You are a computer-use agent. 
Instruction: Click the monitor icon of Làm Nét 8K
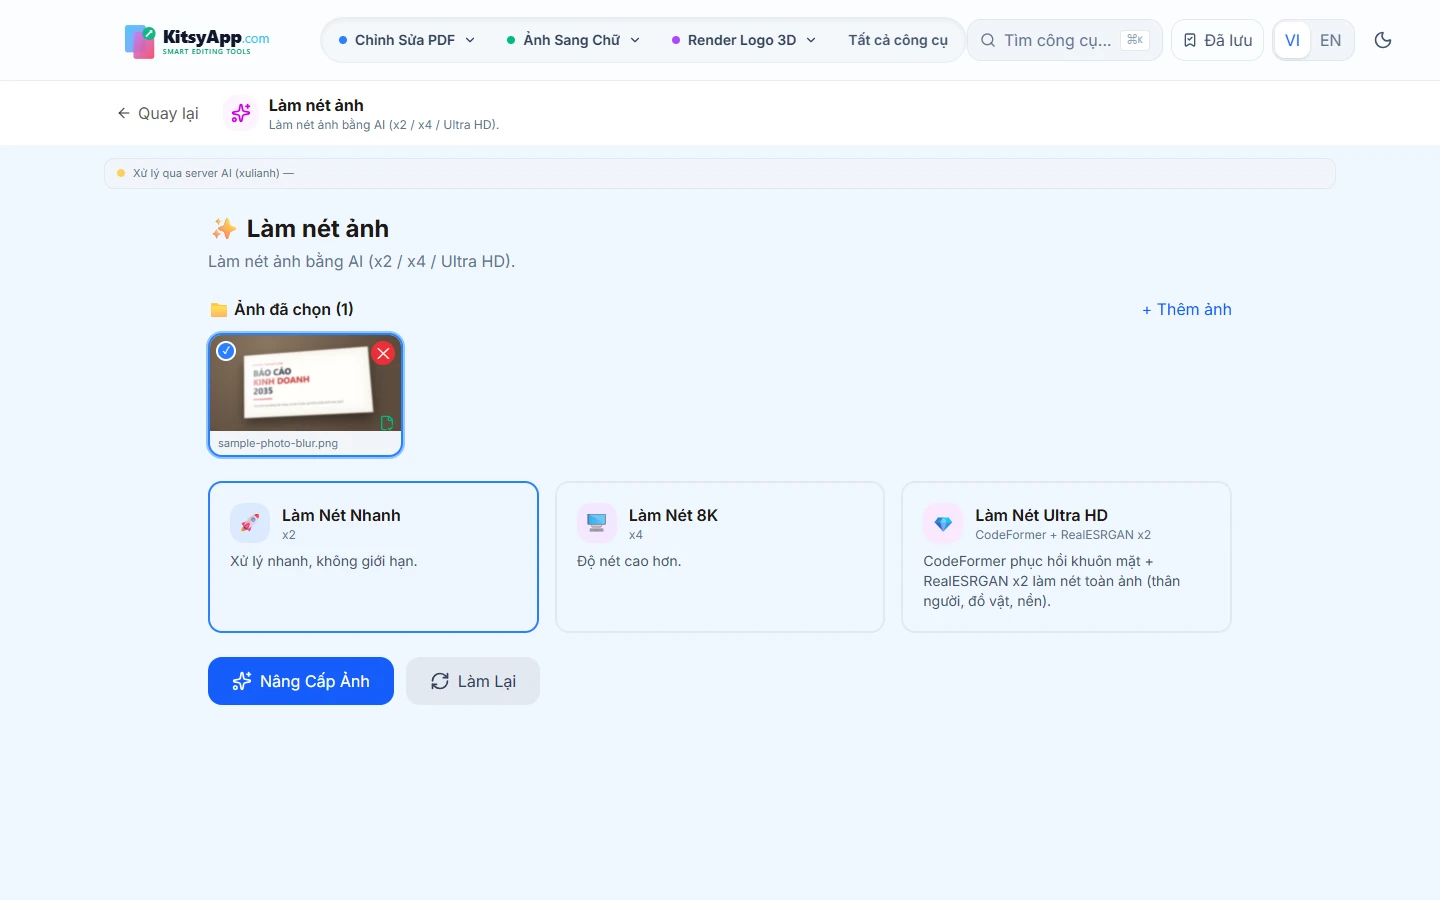point(597,523)
